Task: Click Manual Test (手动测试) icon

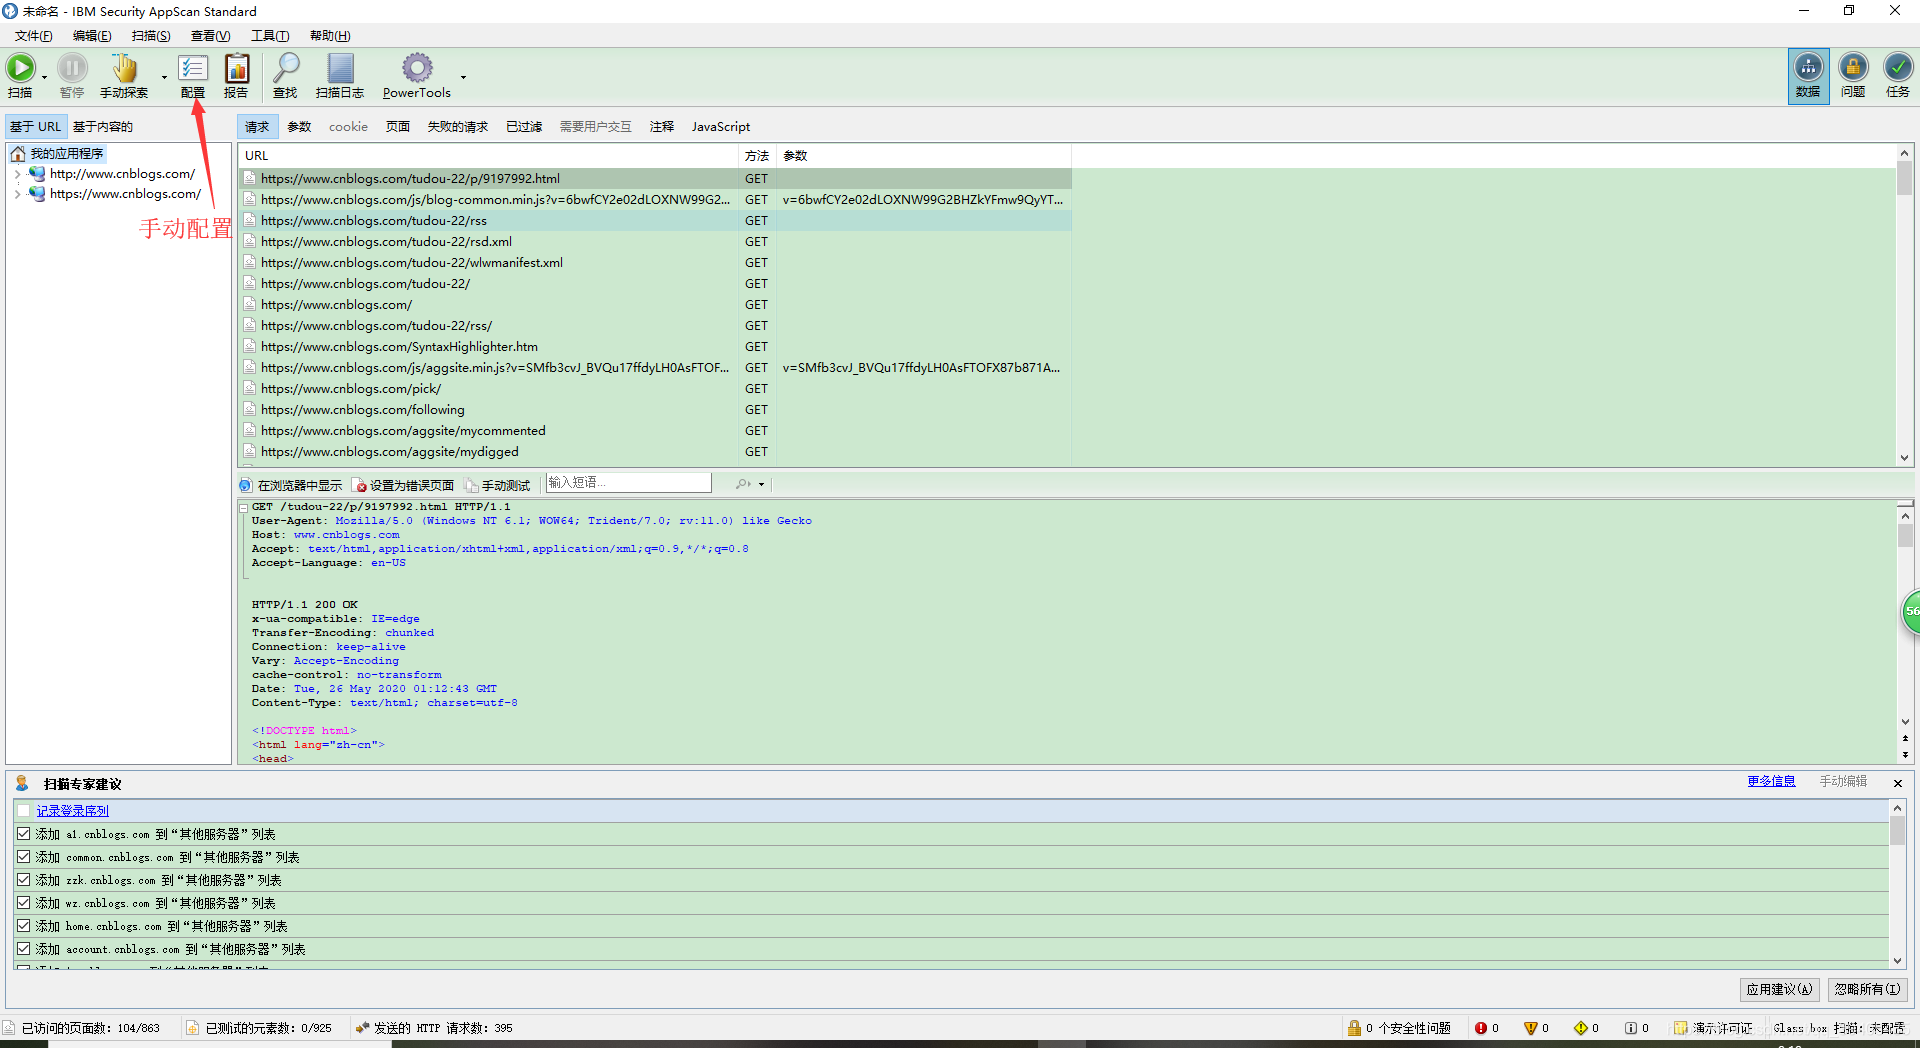Action: (x=472, y=485)
